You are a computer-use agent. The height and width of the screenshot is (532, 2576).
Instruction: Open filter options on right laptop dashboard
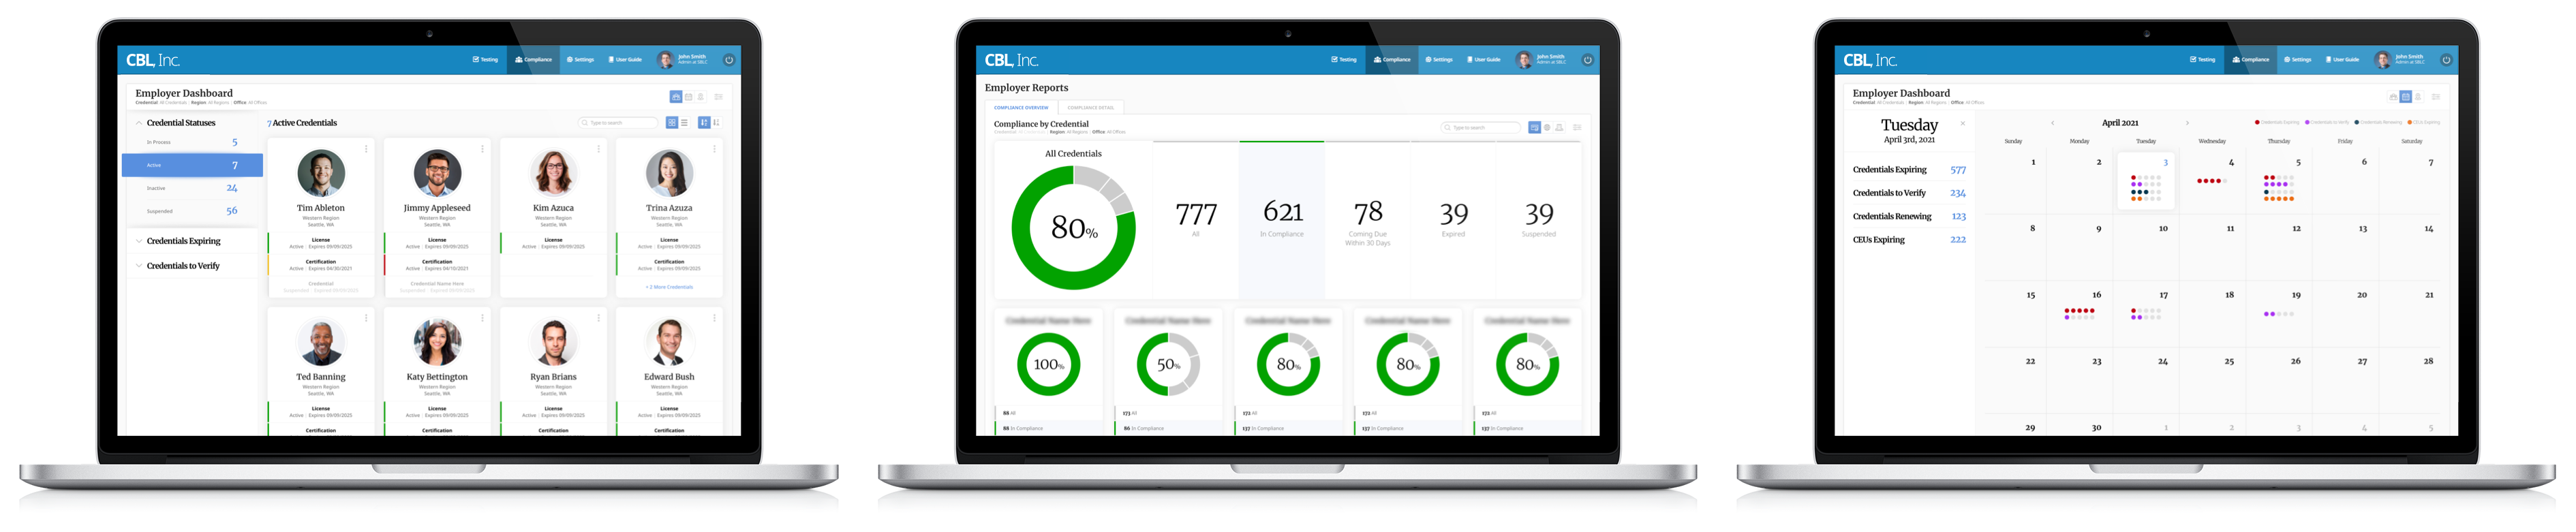click(x=2436, y=97)
